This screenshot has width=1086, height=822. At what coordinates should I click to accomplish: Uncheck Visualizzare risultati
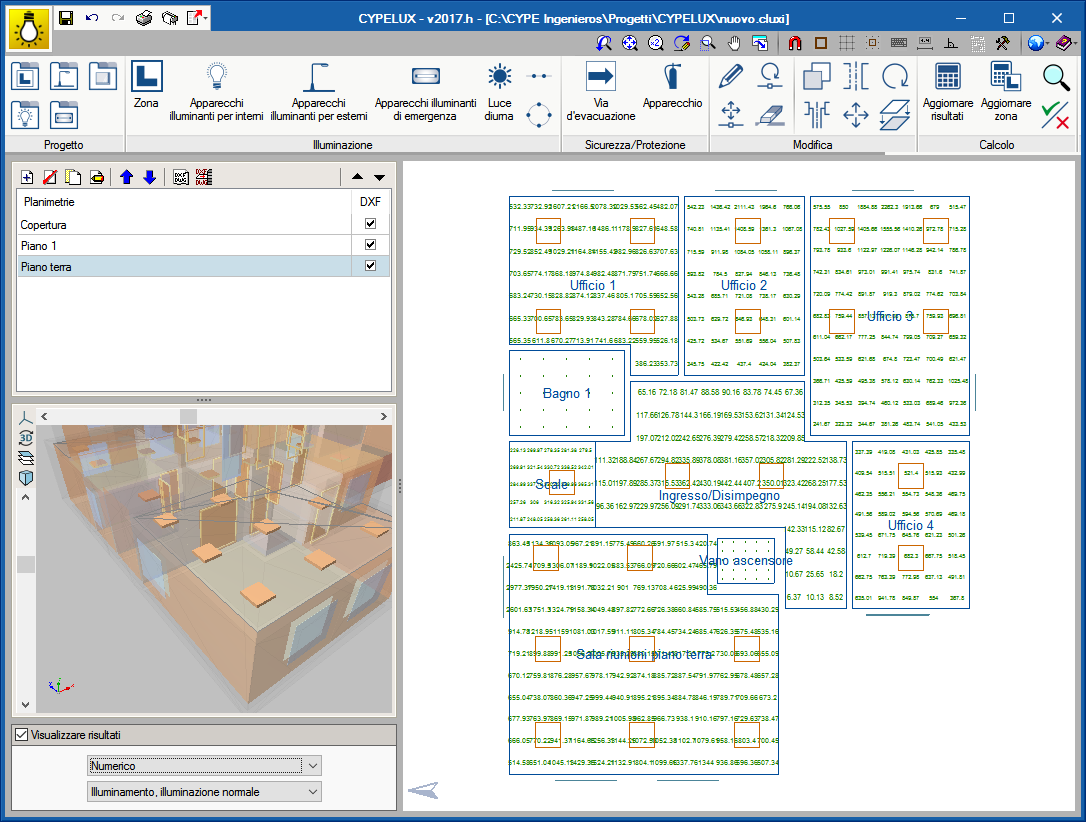click(x=22, y=735)
